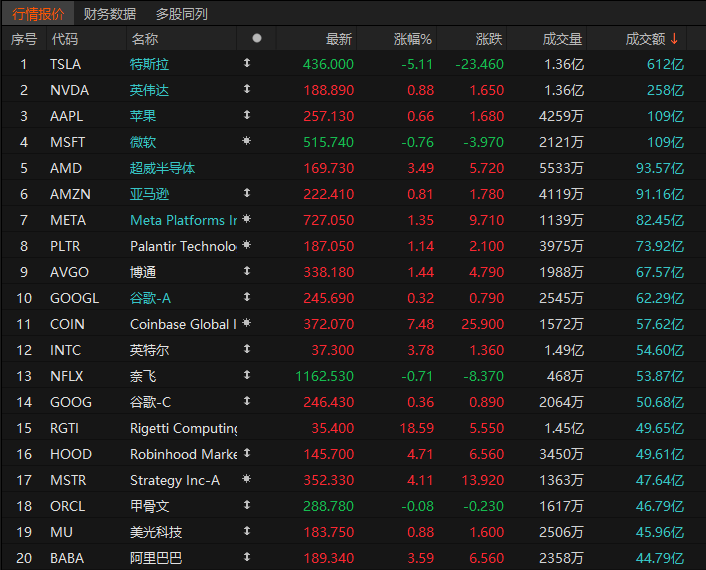Open the 多股同列 tab
The width and height of the screenshot is (706, 570).
[x=181, y=14]
